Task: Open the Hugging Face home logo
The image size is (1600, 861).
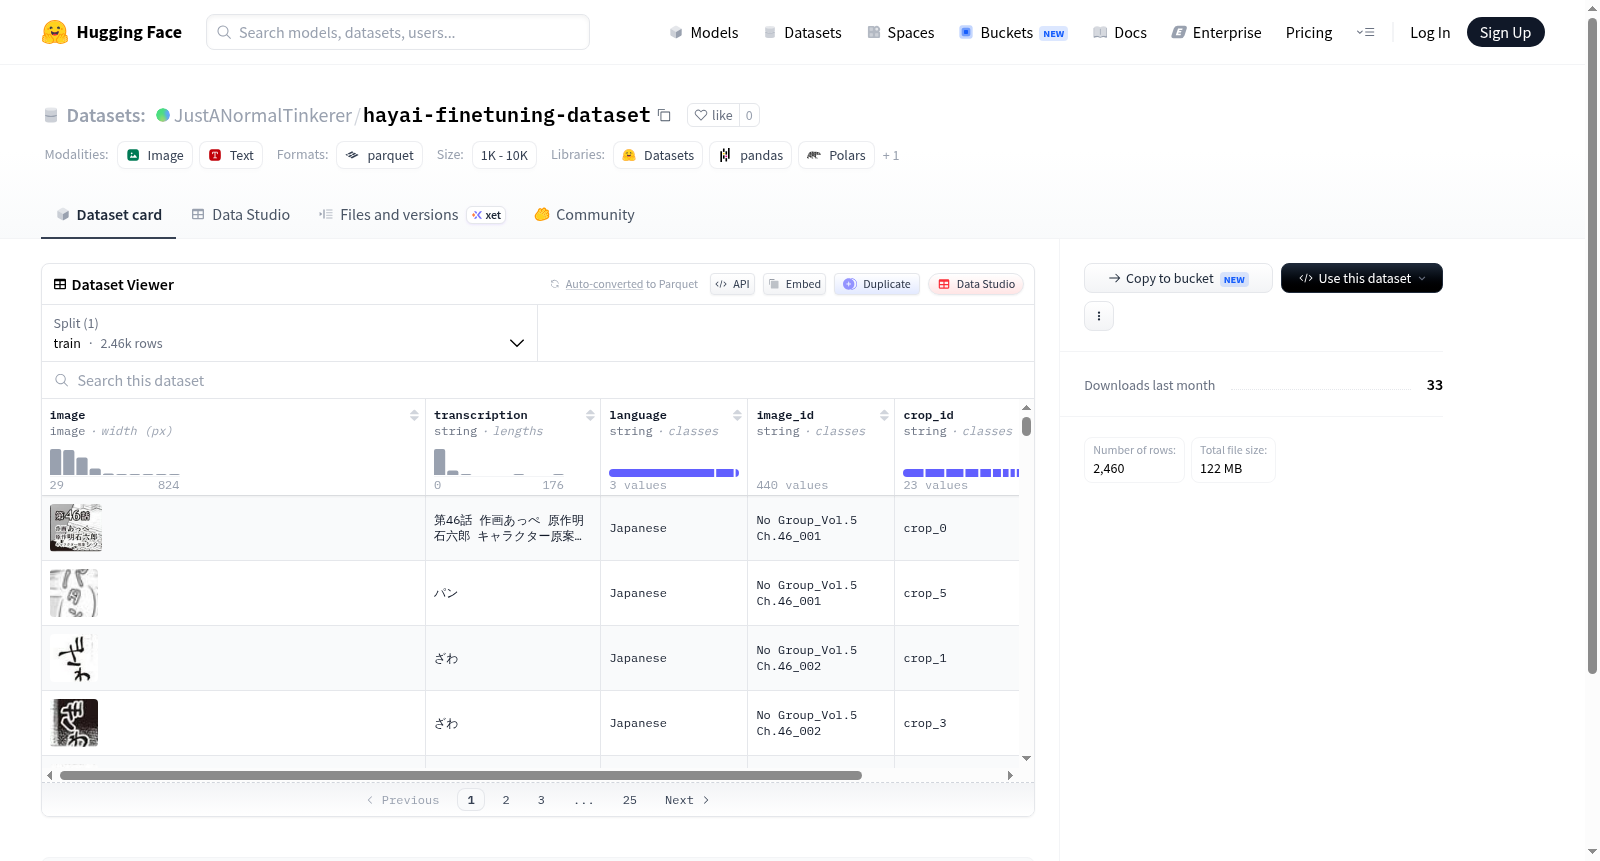Action: 112,32
